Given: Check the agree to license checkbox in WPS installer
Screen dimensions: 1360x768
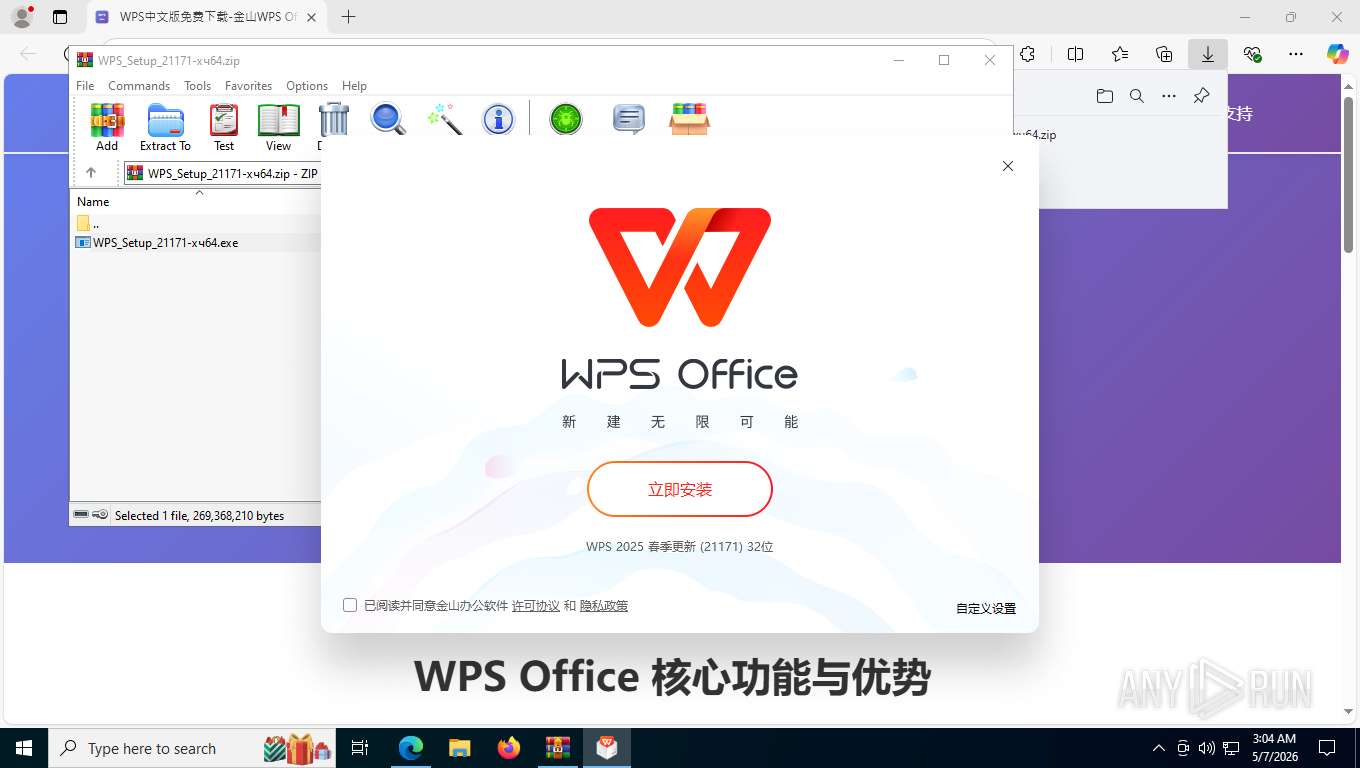Looking at the screenshot, I should (x=350, y=605).
